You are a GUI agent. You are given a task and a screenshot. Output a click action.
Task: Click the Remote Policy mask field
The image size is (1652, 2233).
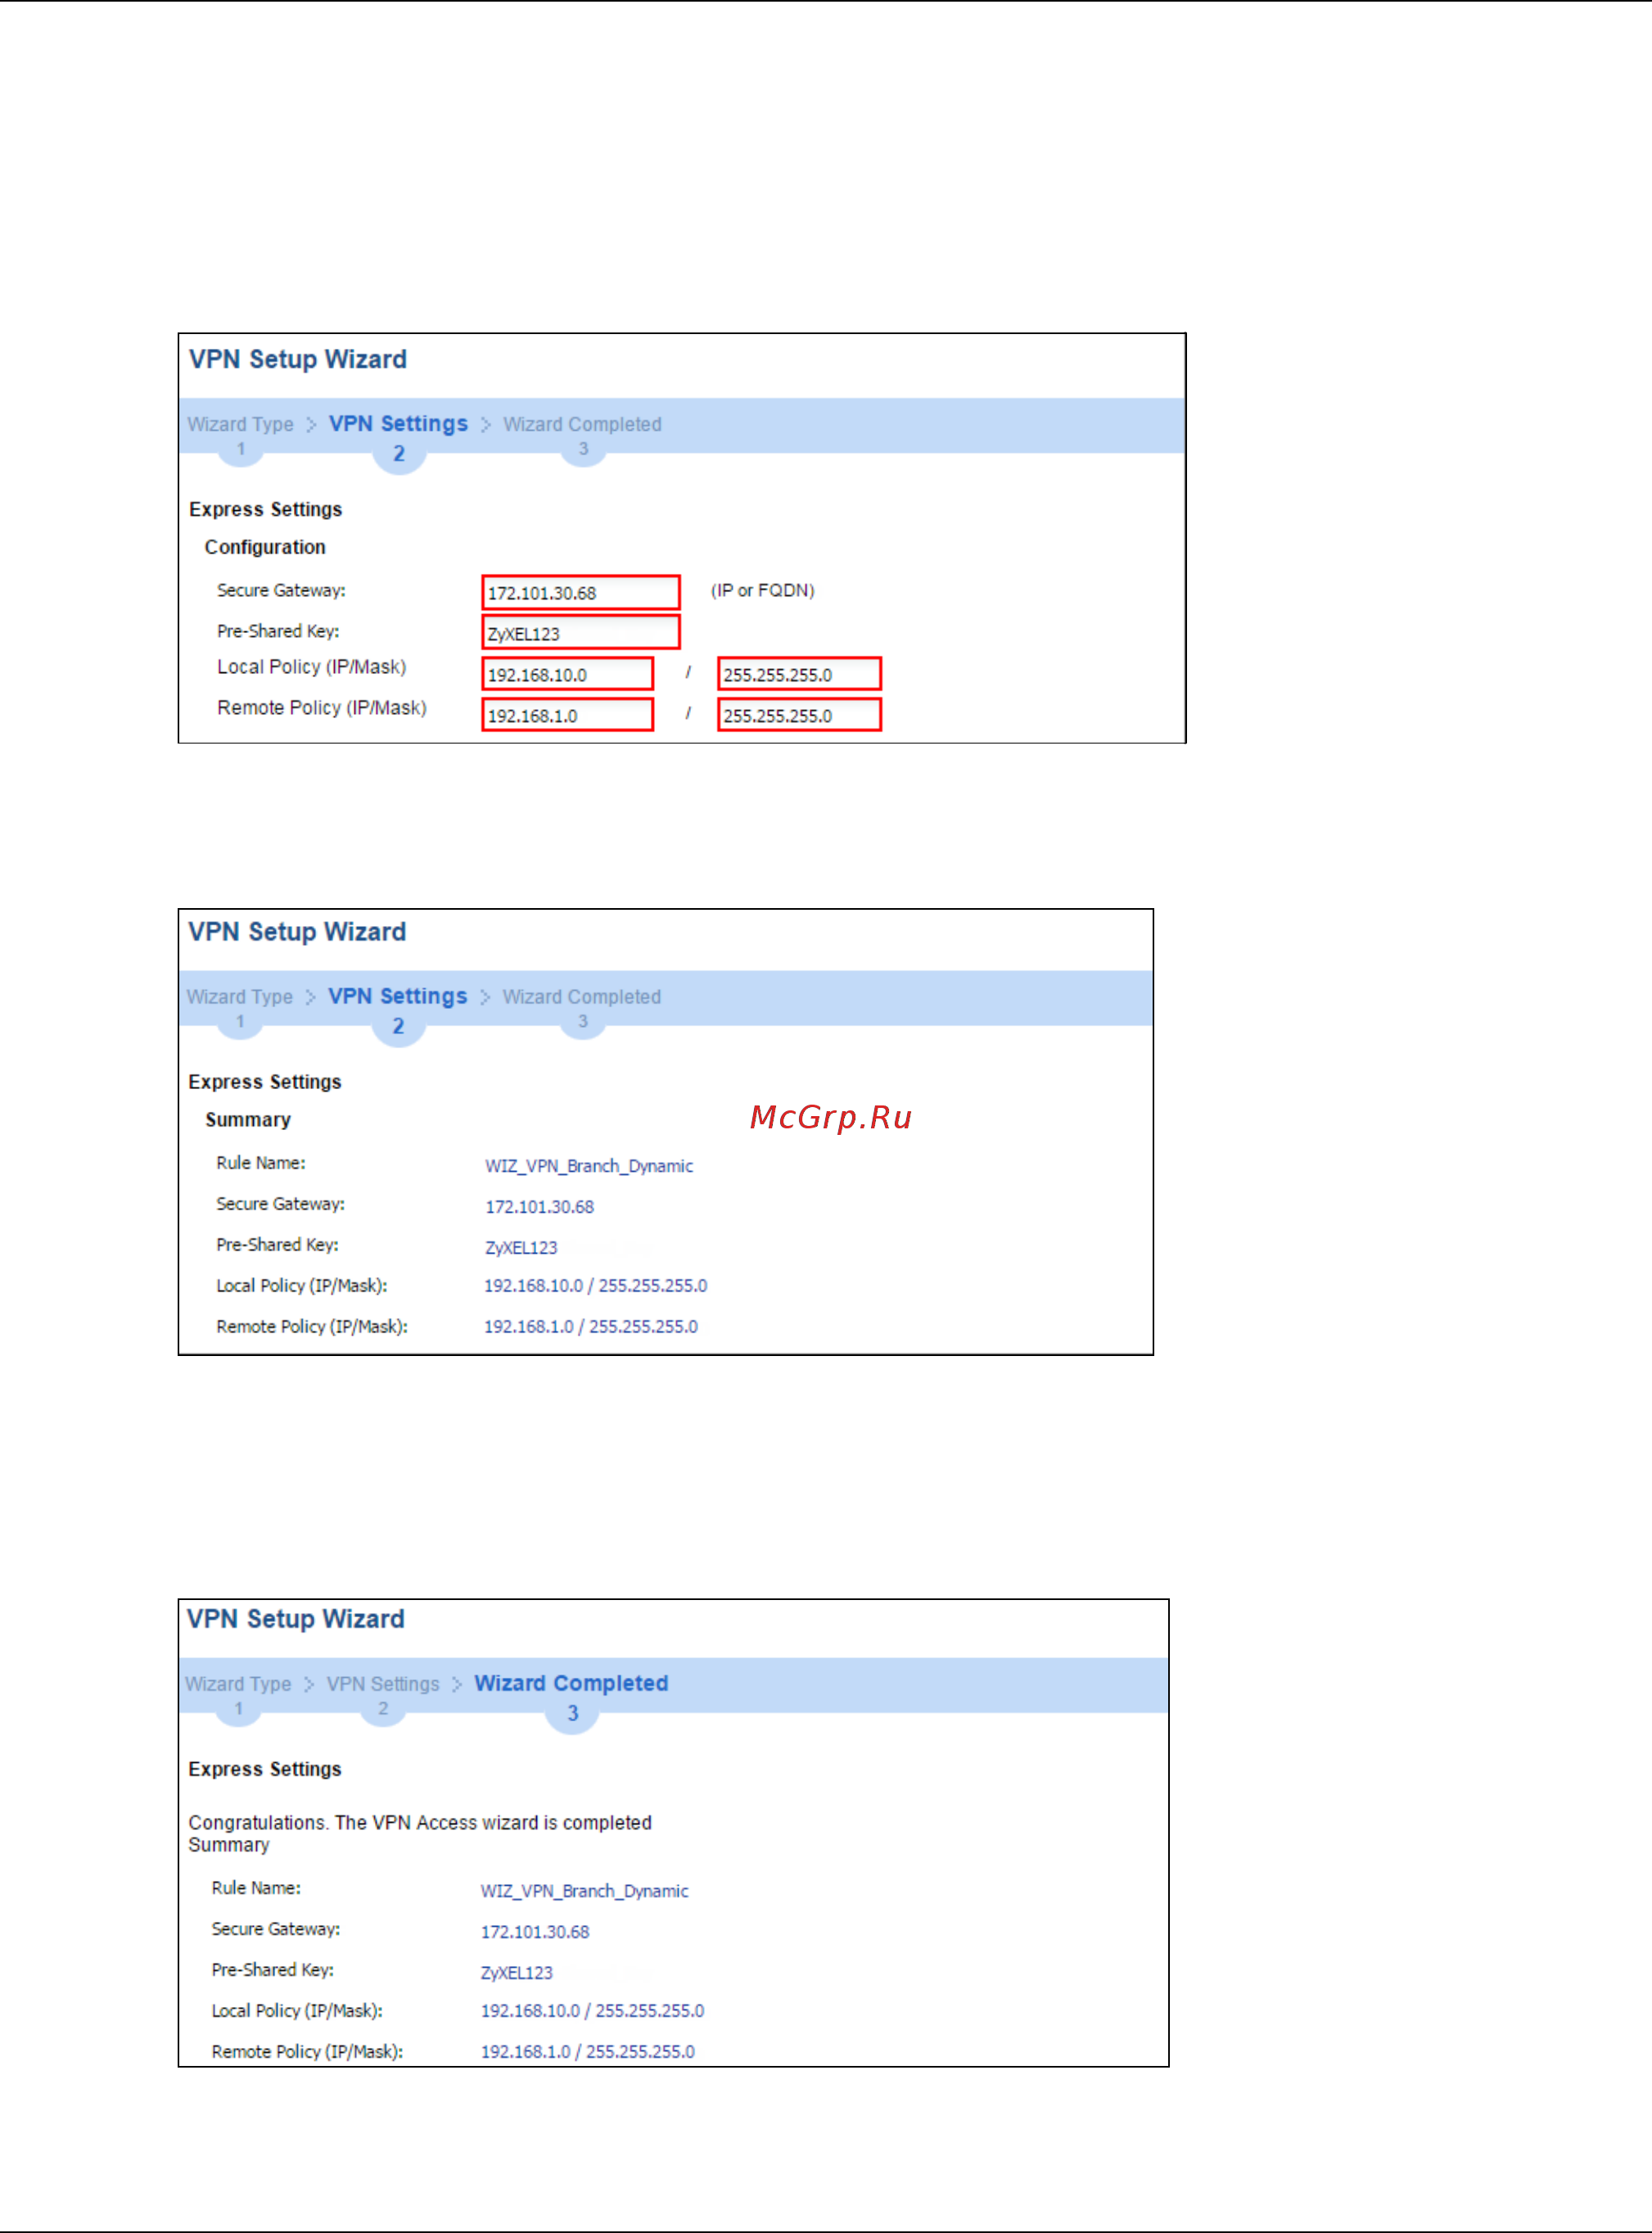click(799, 715)
